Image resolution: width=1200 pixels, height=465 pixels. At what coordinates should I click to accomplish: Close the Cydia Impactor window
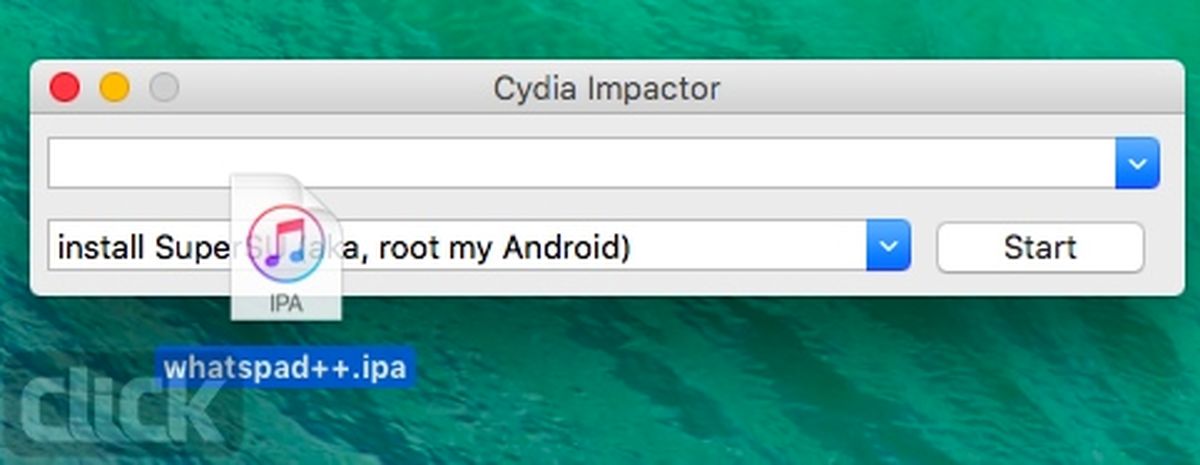point(65,88)
